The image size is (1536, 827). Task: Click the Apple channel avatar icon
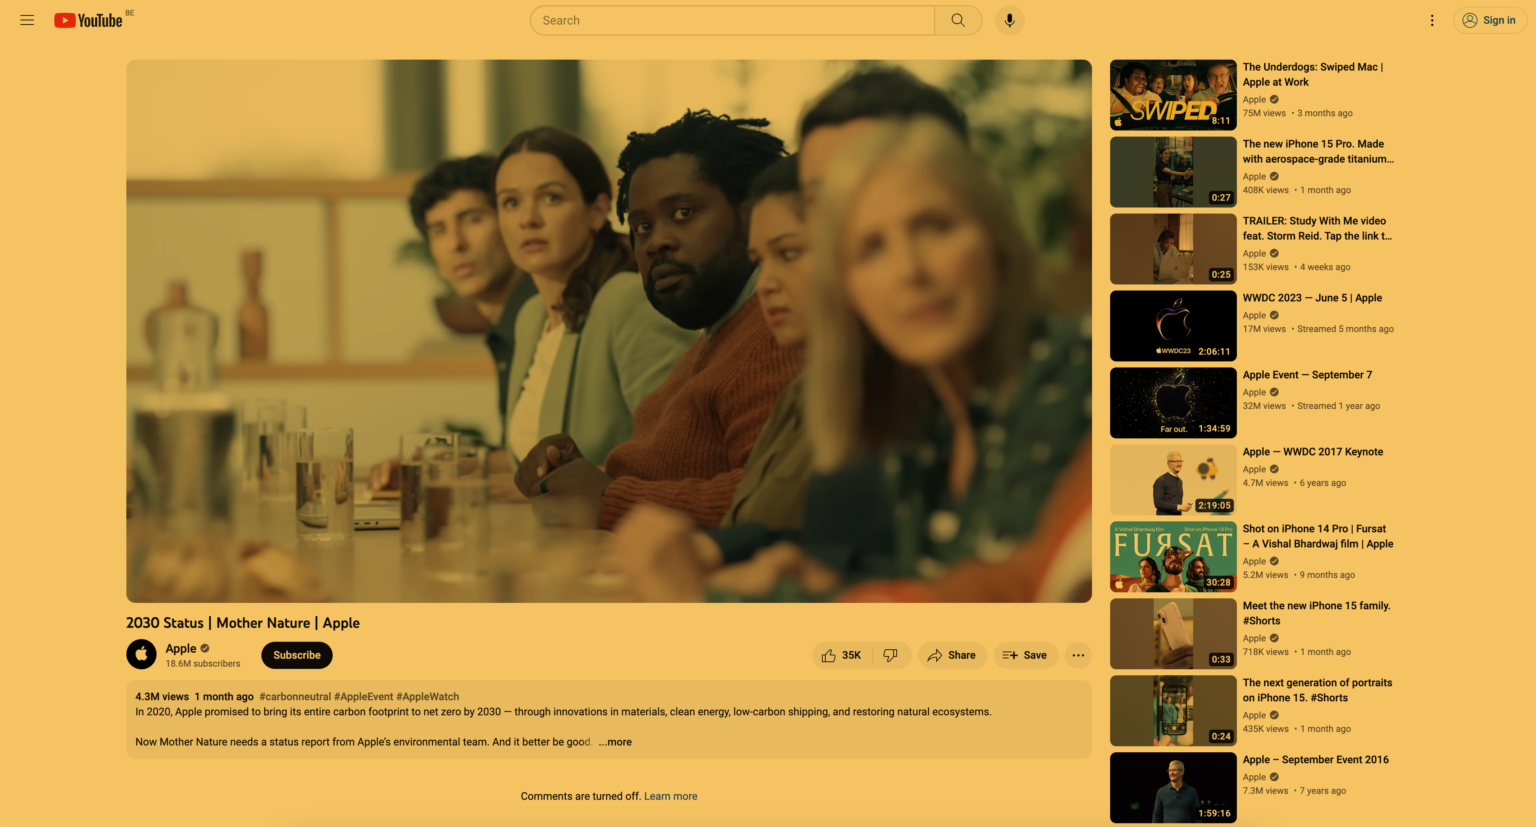click(141, 654)
